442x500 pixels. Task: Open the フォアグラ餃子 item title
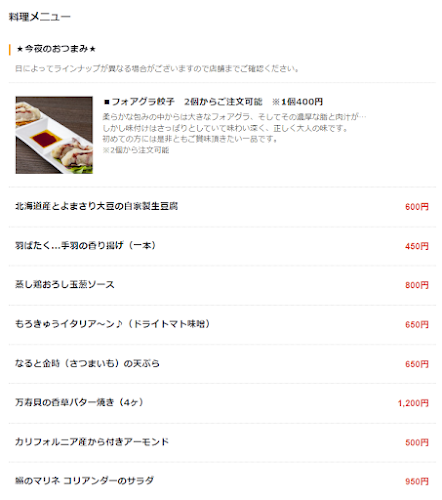(213, 102)
